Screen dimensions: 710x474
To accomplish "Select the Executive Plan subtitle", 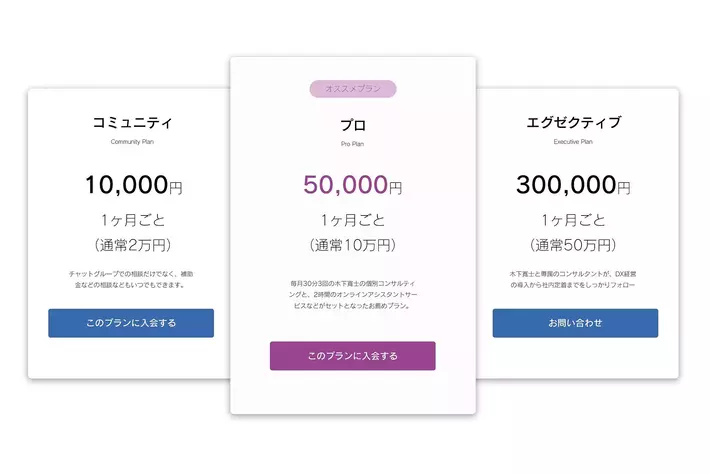I will click(573, 142).
